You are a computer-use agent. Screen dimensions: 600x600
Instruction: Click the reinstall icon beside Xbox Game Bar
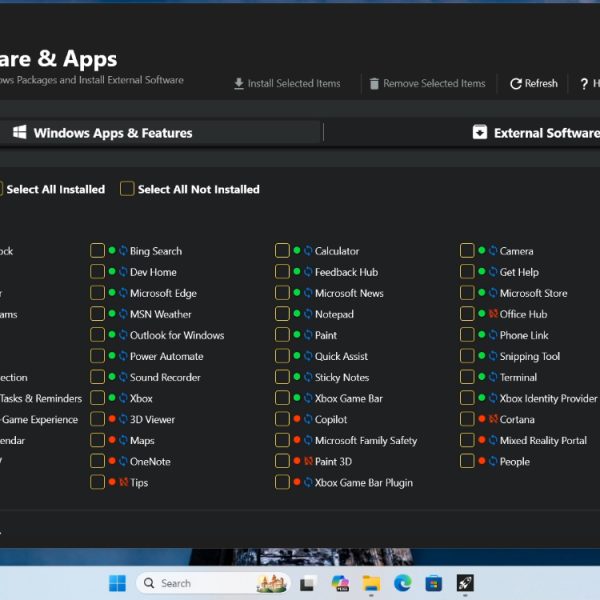308,398
